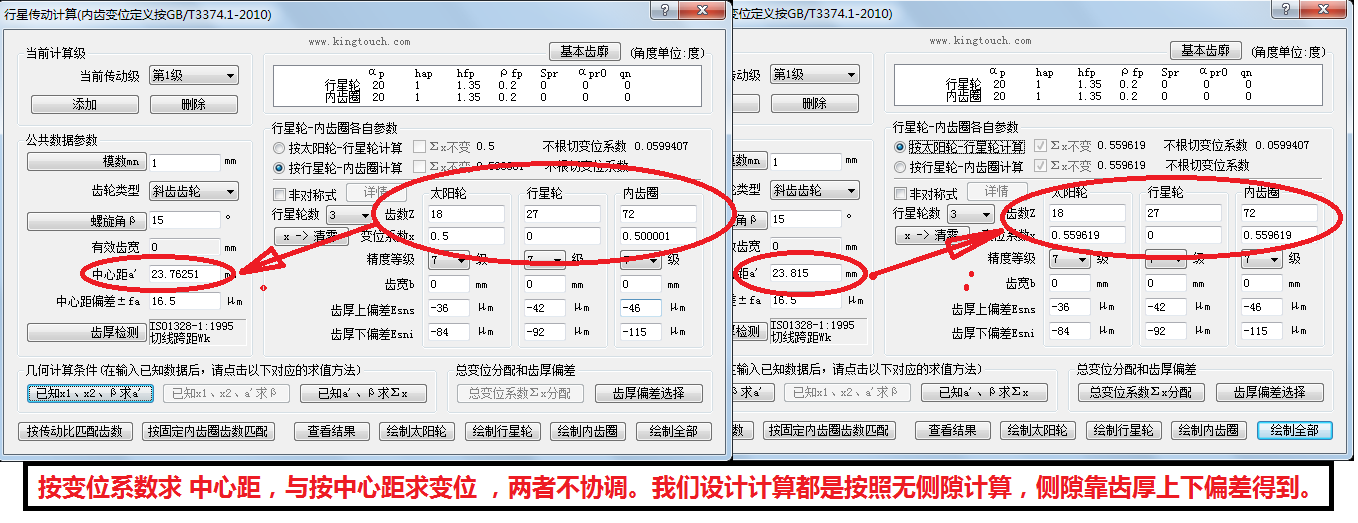Focus 有效齿宽 input field in left window
Image resolution: width=1358 pixels, height=523 pixels.
point(184,246)
